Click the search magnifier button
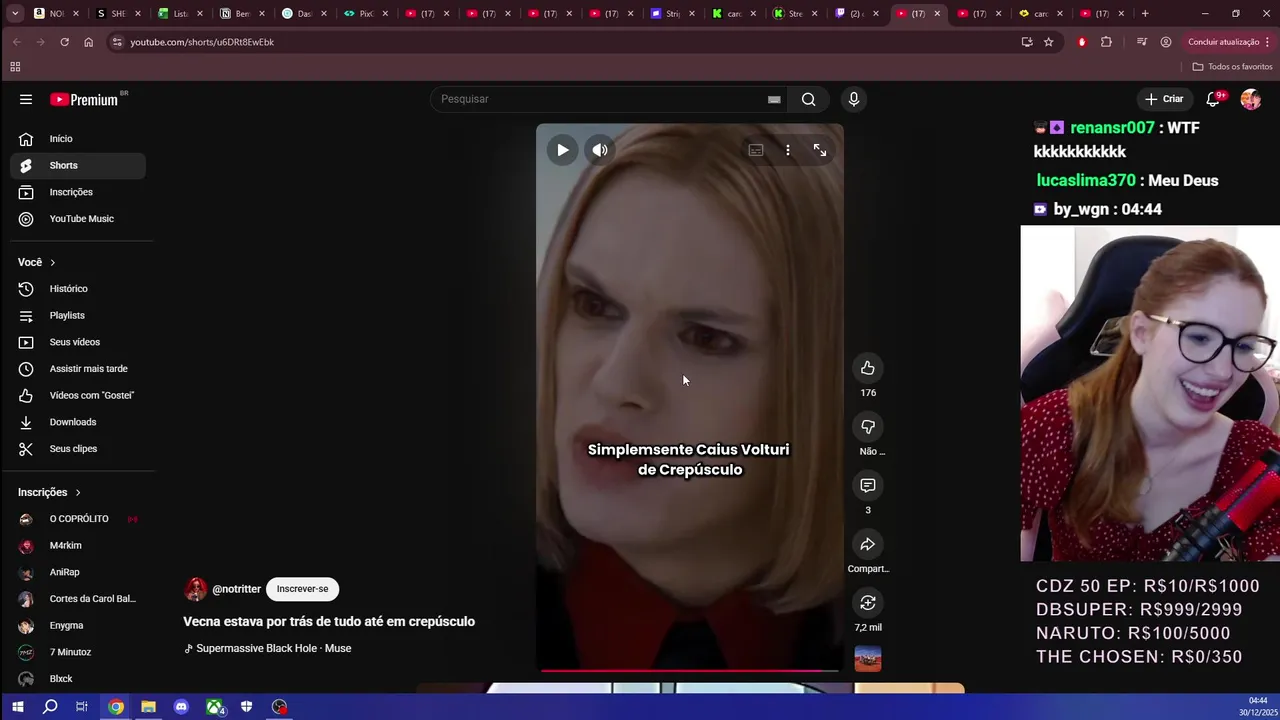 (x=808, y=99)
